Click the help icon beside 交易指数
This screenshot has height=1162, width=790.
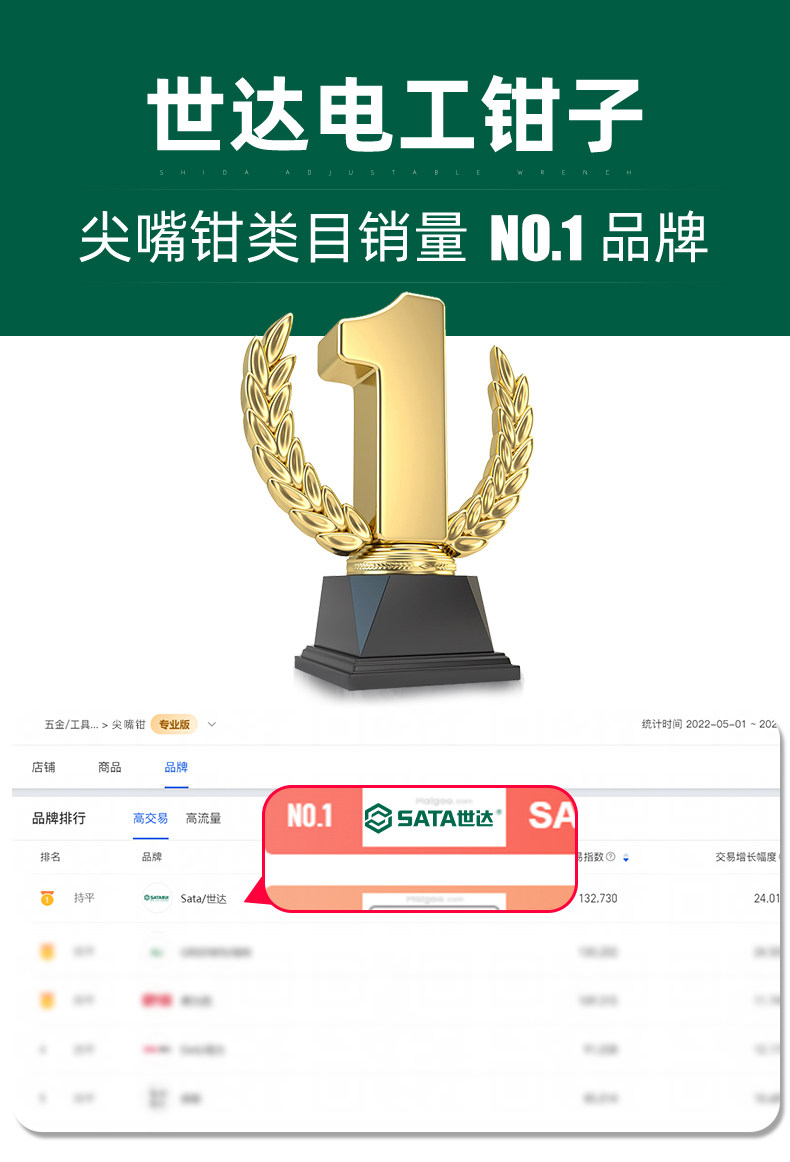(x=611, y=857)
